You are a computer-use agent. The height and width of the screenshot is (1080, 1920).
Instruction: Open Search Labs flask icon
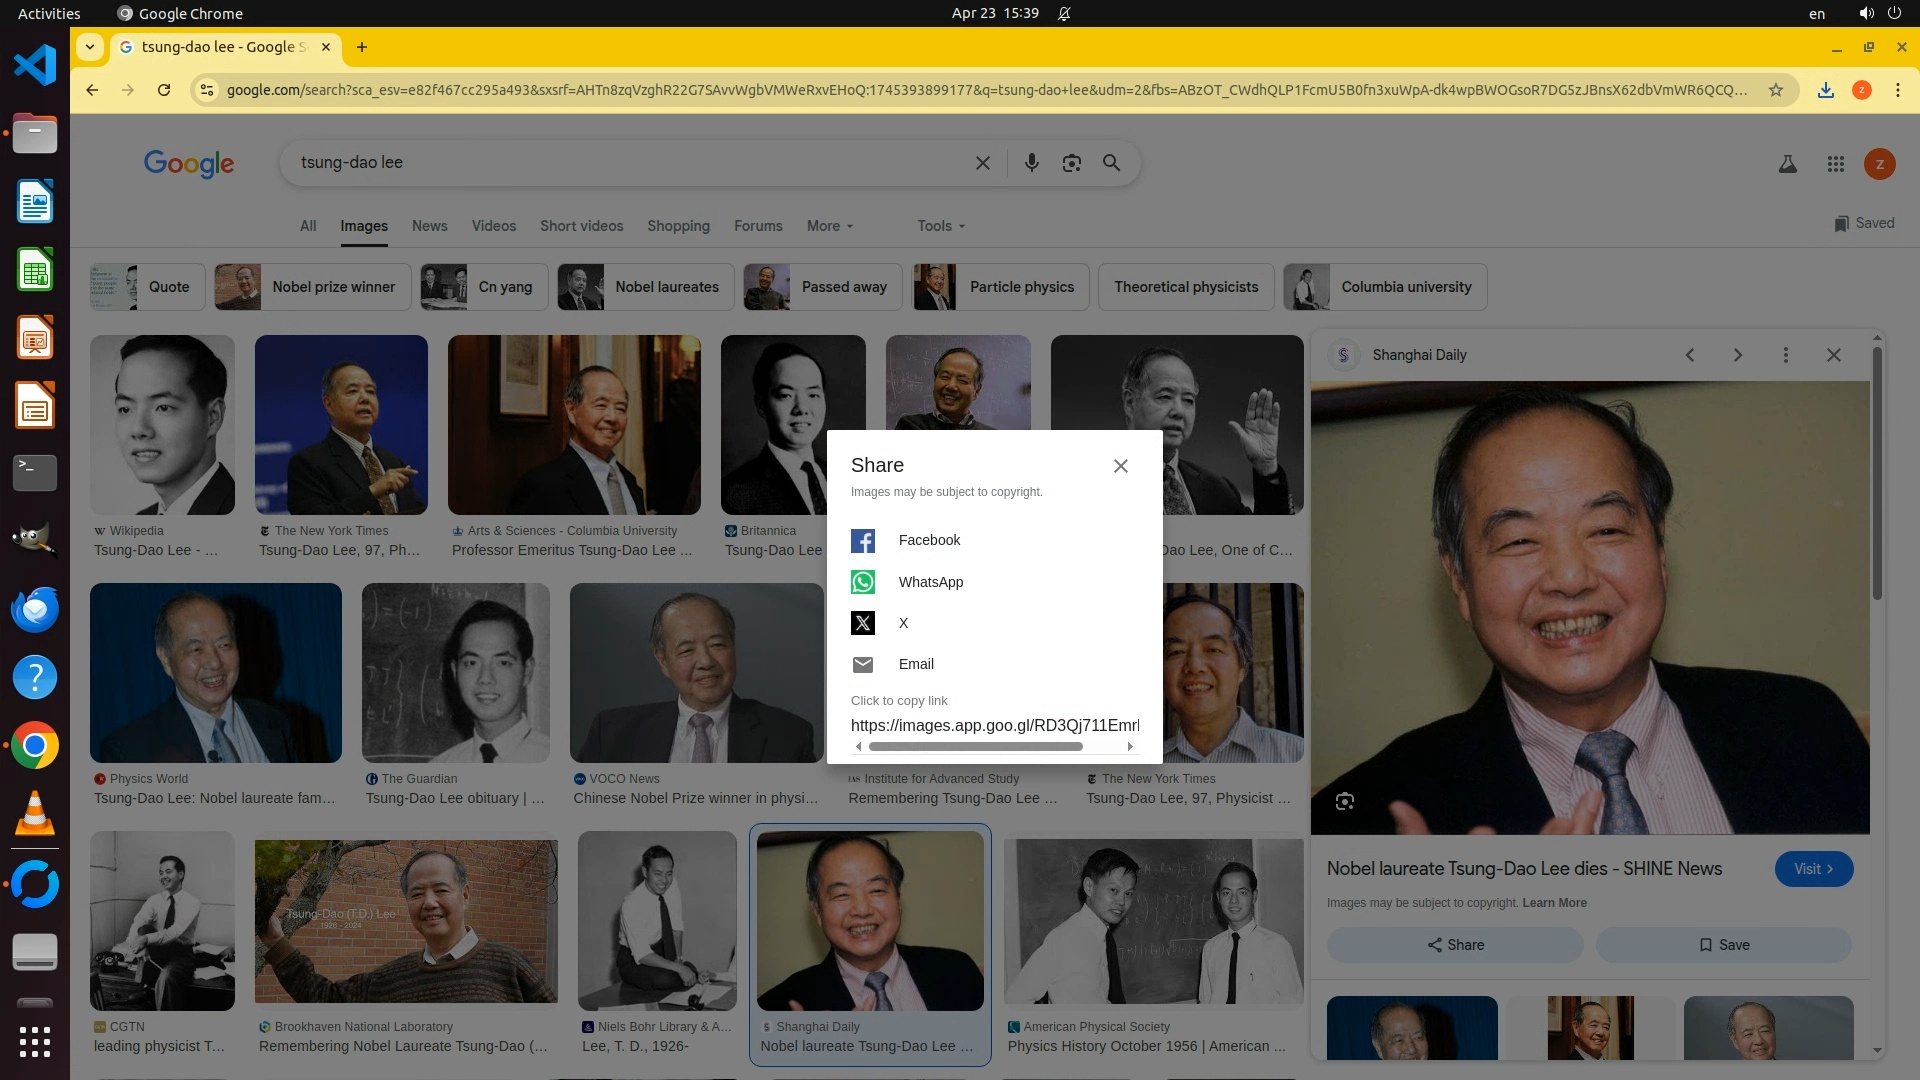point(1787,164)
